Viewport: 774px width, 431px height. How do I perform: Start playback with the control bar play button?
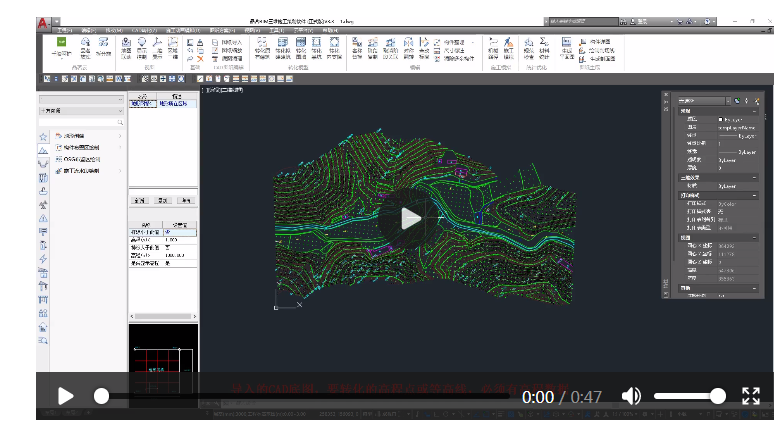point(65,396)
